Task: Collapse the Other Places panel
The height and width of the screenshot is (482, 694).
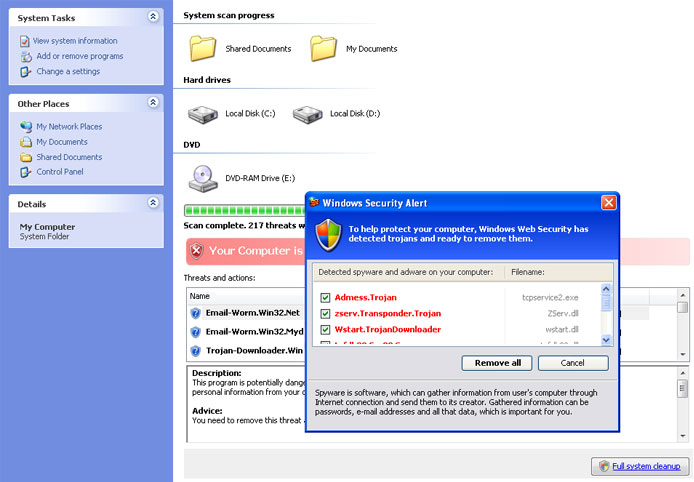Action: tap(153, 102)
